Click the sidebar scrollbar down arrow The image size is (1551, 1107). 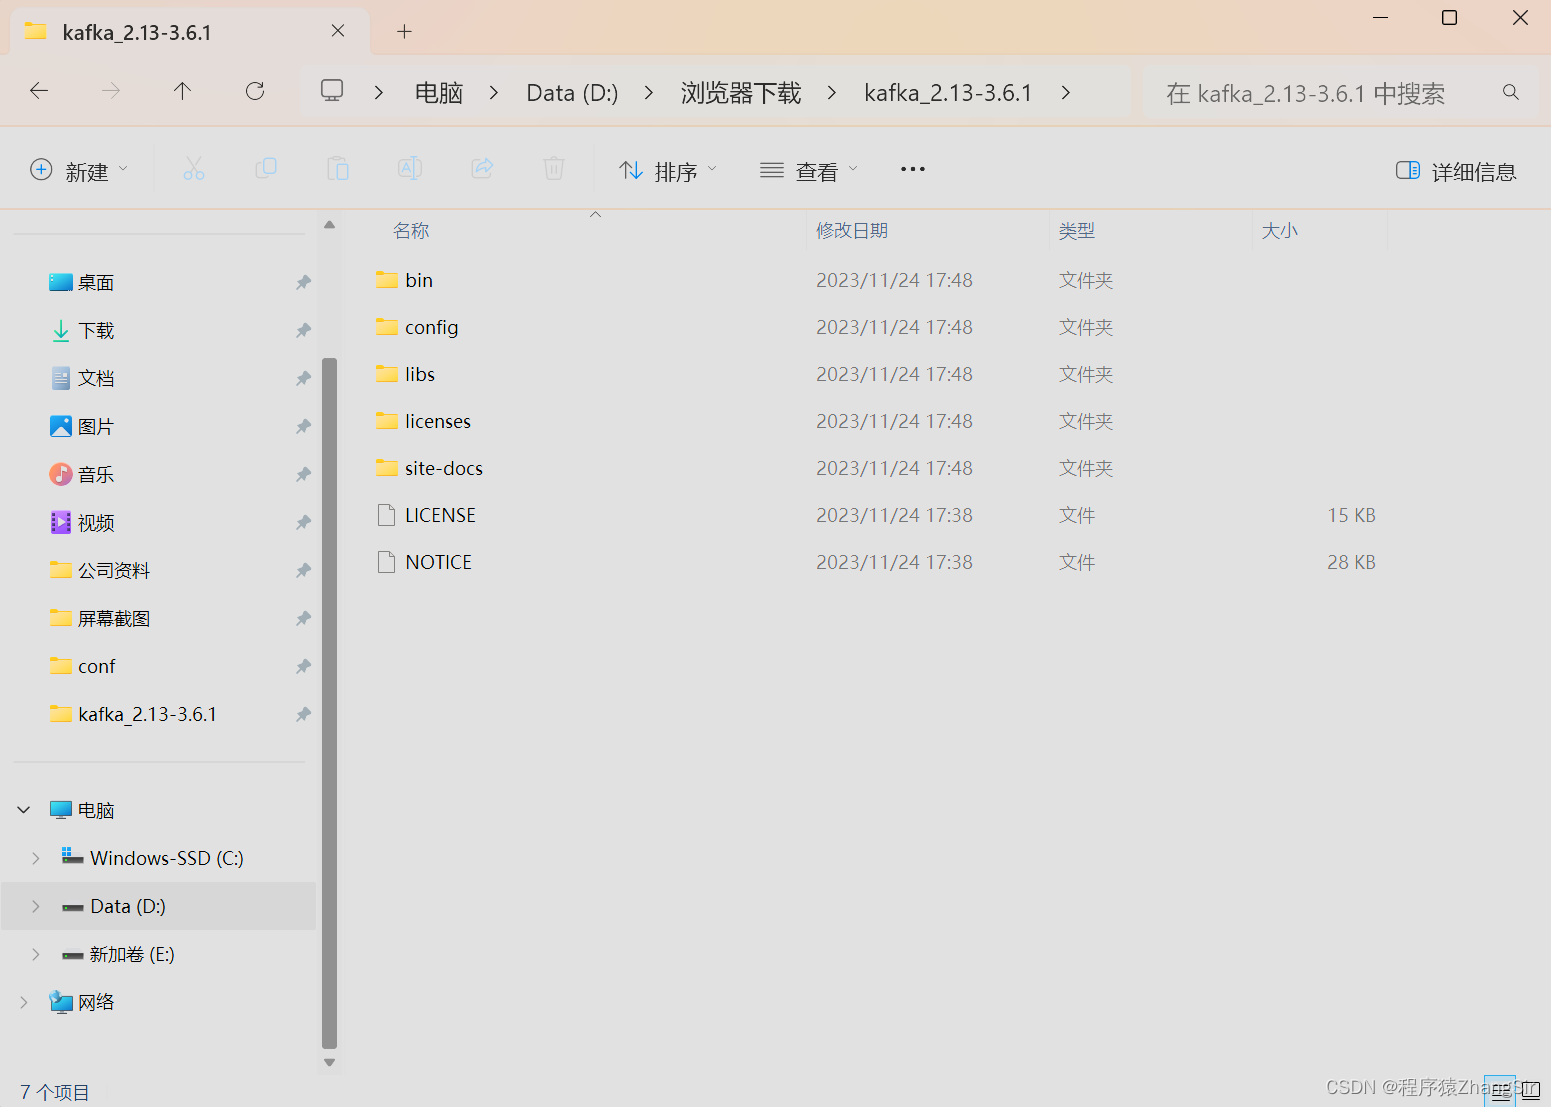[x=330, y=1062]
